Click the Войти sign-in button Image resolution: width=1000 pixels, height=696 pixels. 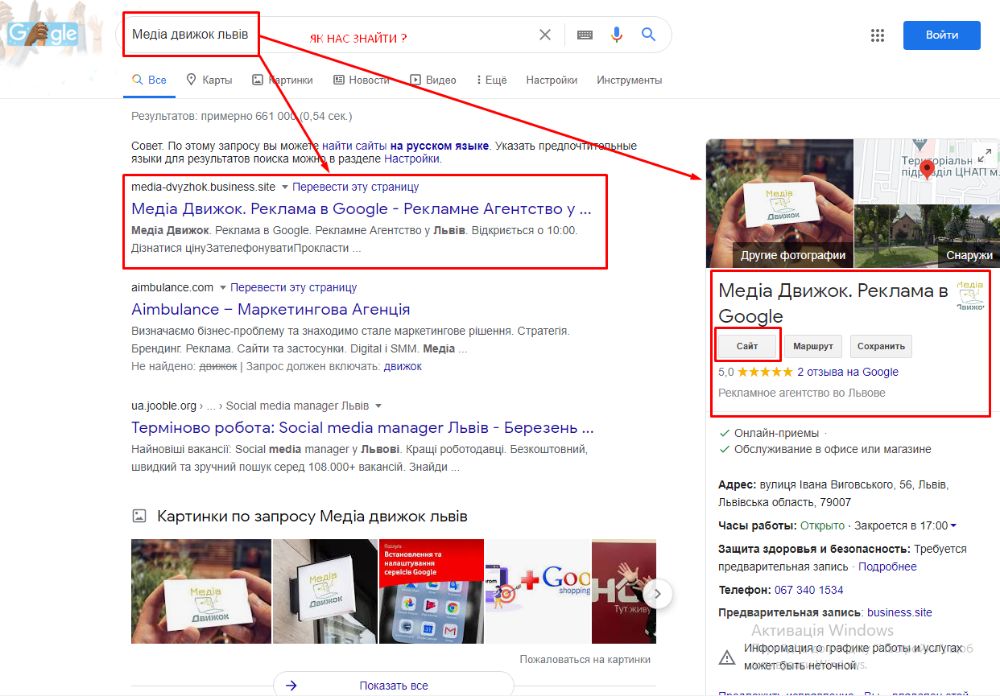click(941, 35)
